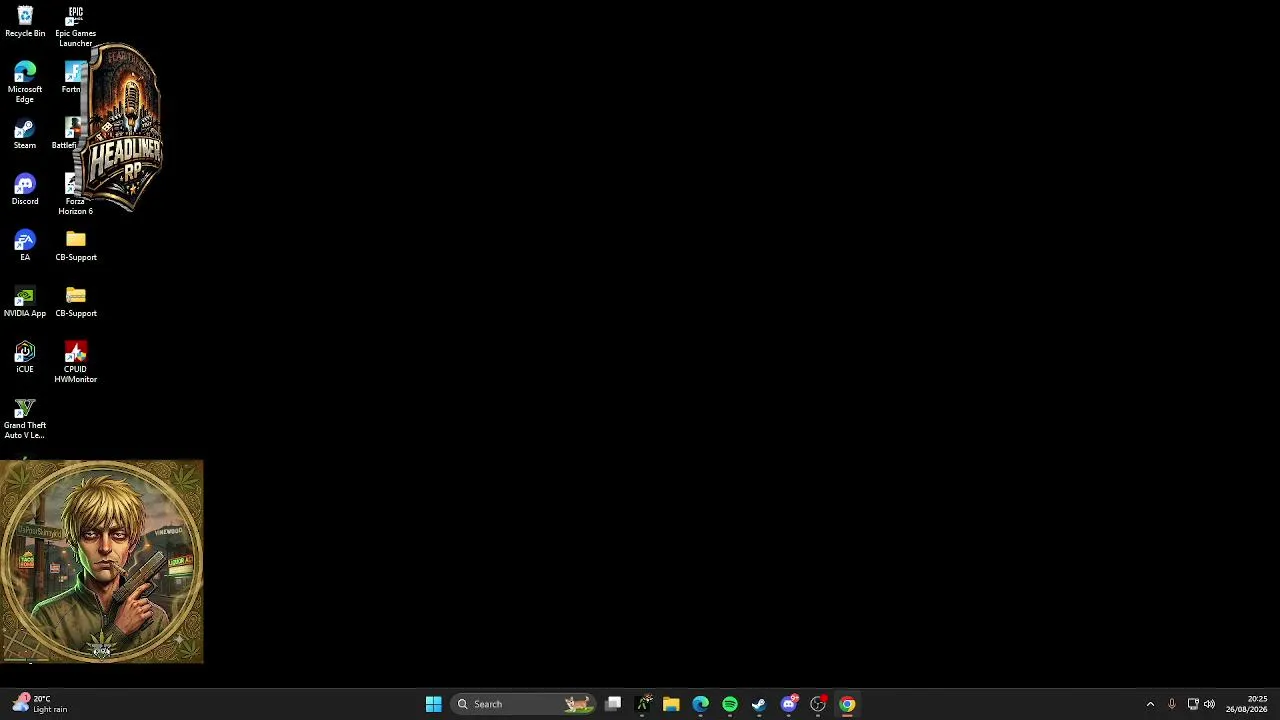Select the iCUE desktop shortcut
Screen dimensions: 1280x720
[x=25, y=358]
